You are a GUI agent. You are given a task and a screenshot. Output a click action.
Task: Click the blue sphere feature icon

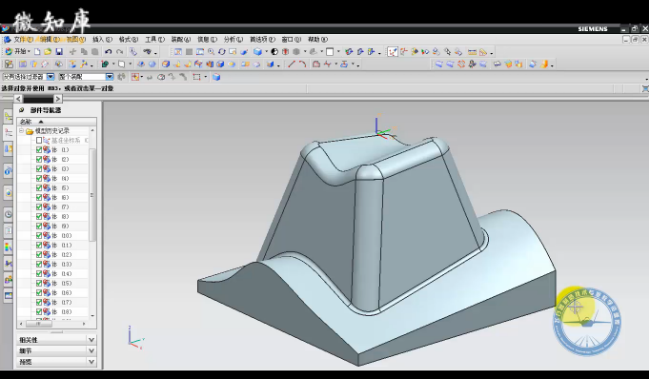[x=152, y=64]
